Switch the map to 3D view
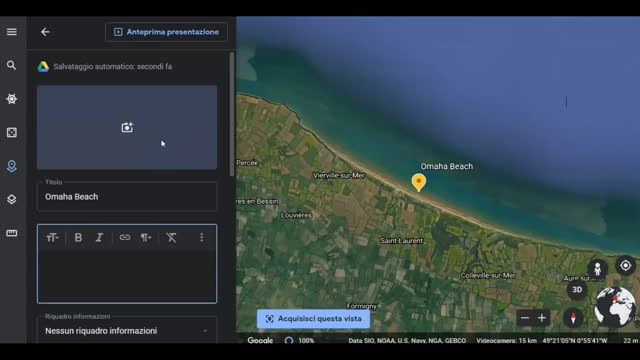Image resolution: width=640 pixels, height=360 pixels. [x=577, y=290]
